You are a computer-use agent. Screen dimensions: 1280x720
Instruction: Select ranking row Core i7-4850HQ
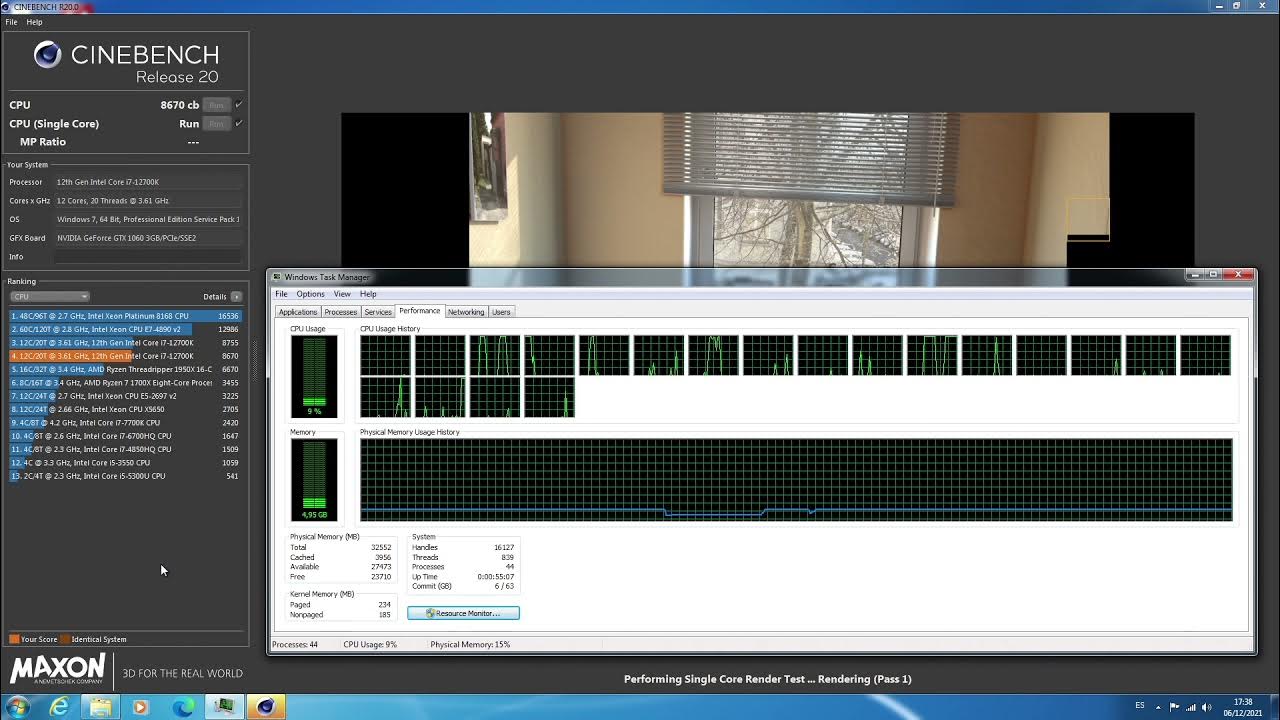click(125, 449)
